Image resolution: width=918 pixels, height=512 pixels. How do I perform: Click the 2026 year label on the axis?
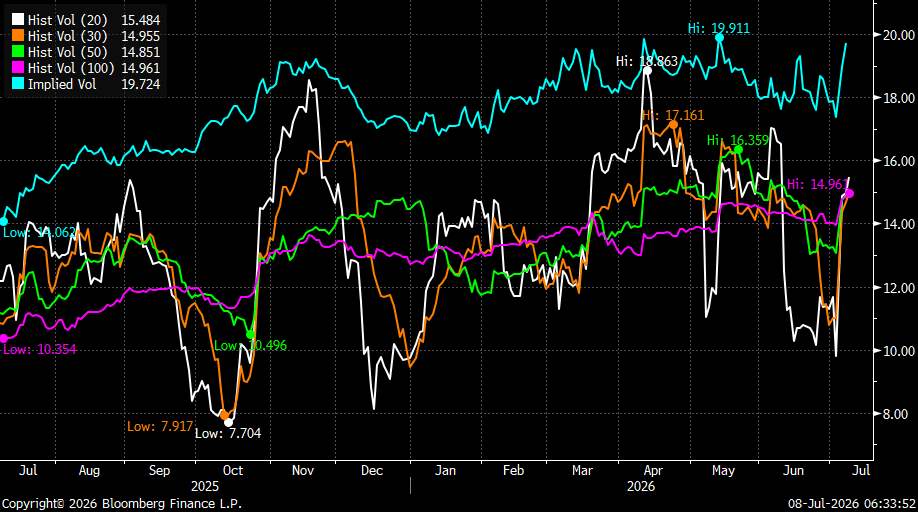pyautogui.click(x=641, y=486)
